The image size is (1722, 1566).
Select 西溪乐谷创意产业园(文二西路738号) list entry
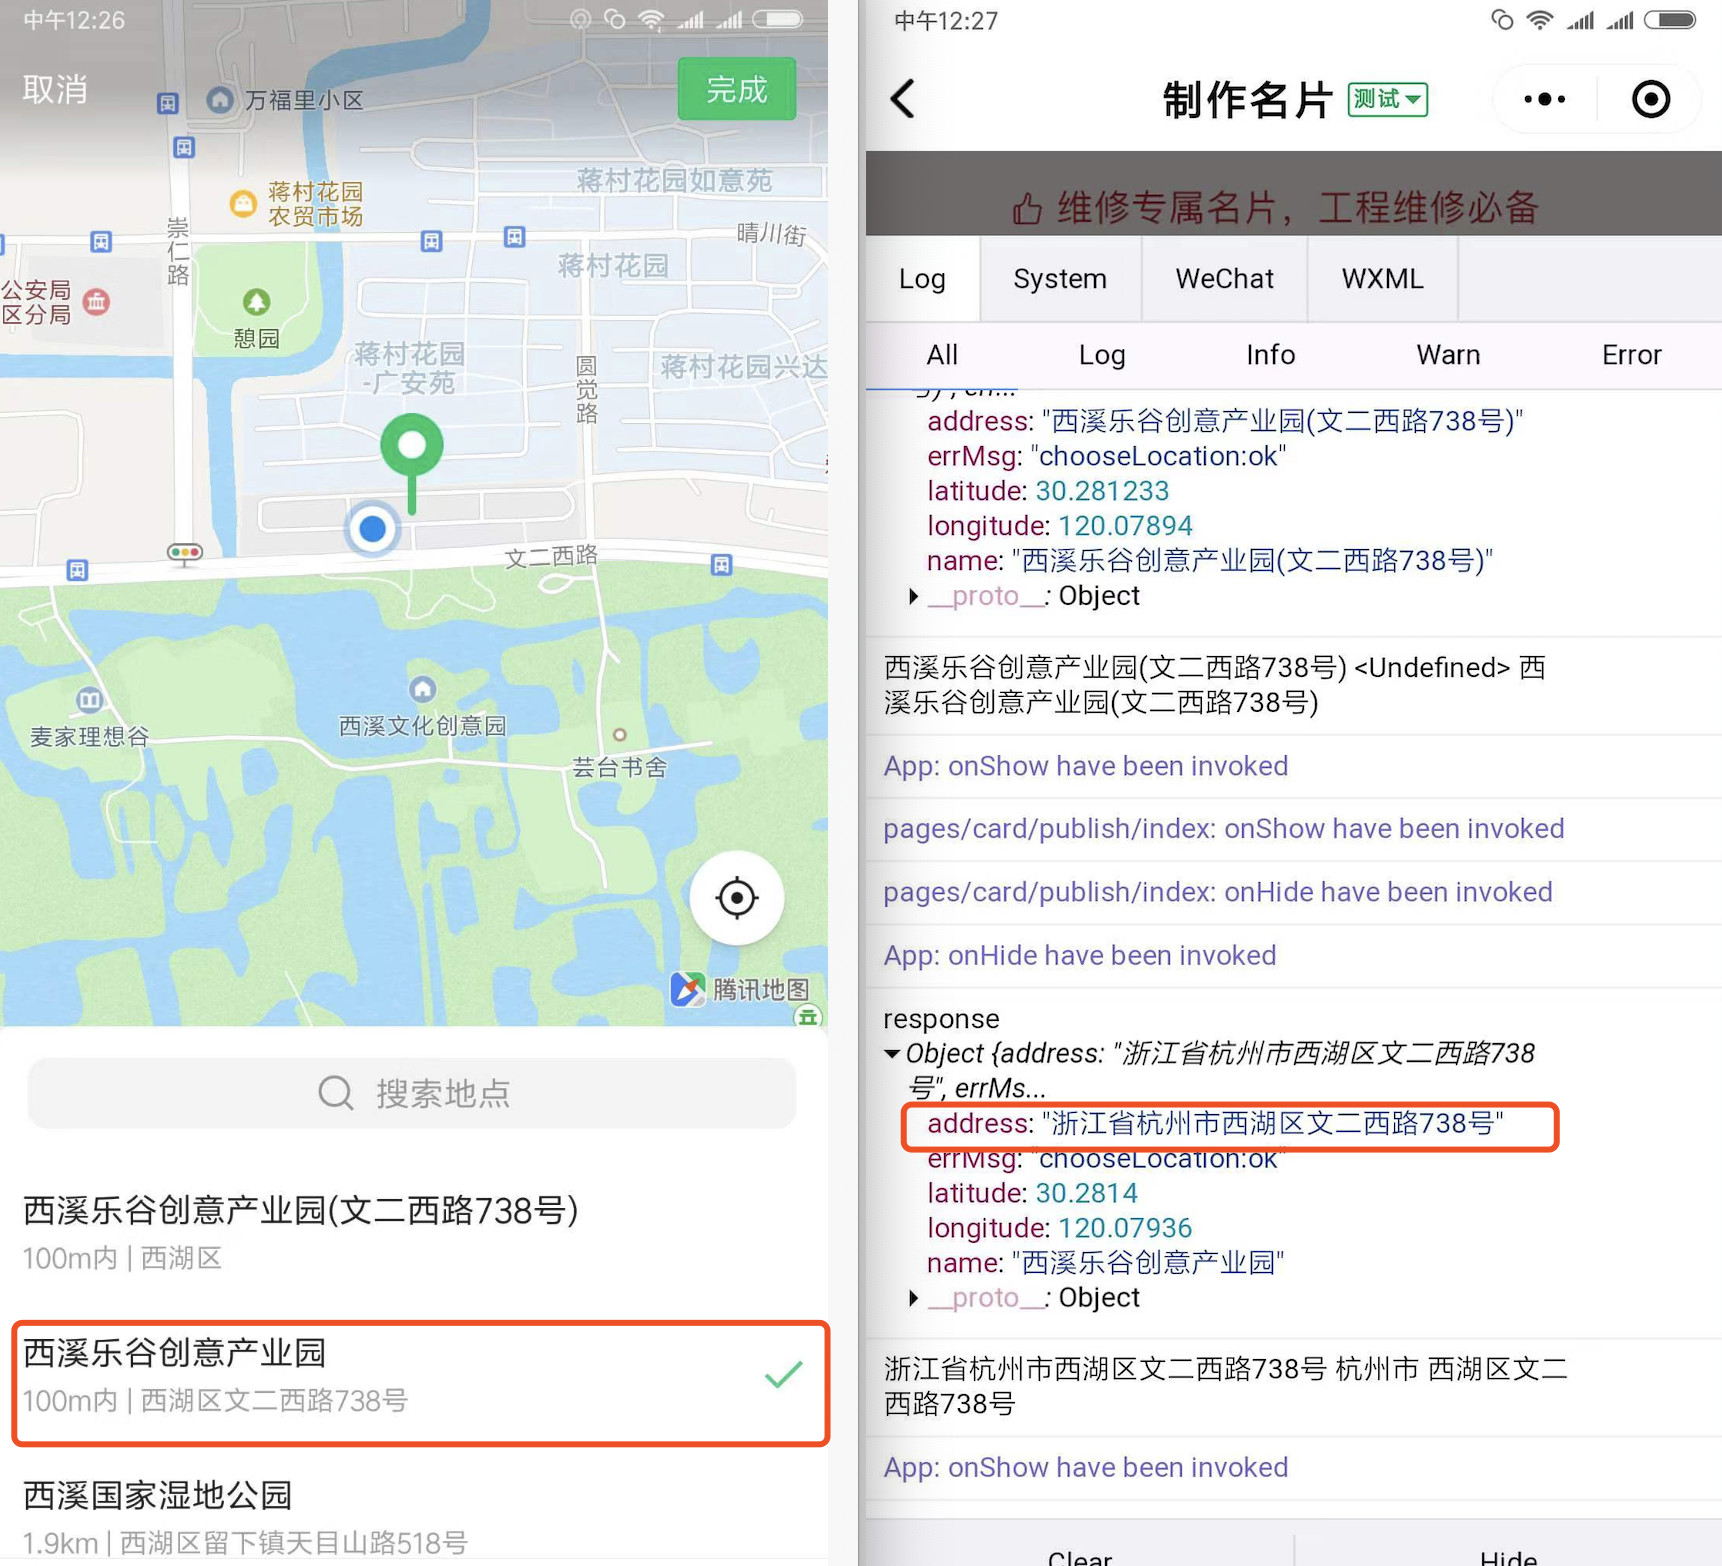pyautogui.click(x=412, y=1231)
